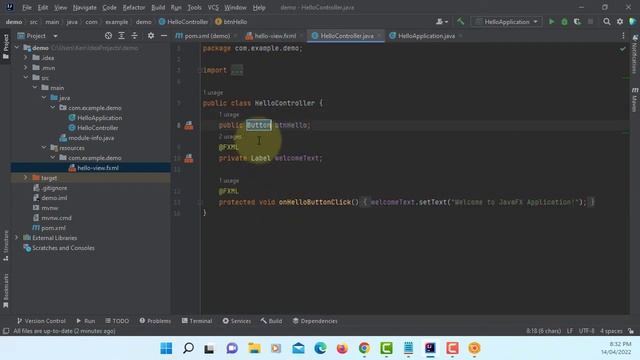Open Bookmarks tool window on left strip

6,291
